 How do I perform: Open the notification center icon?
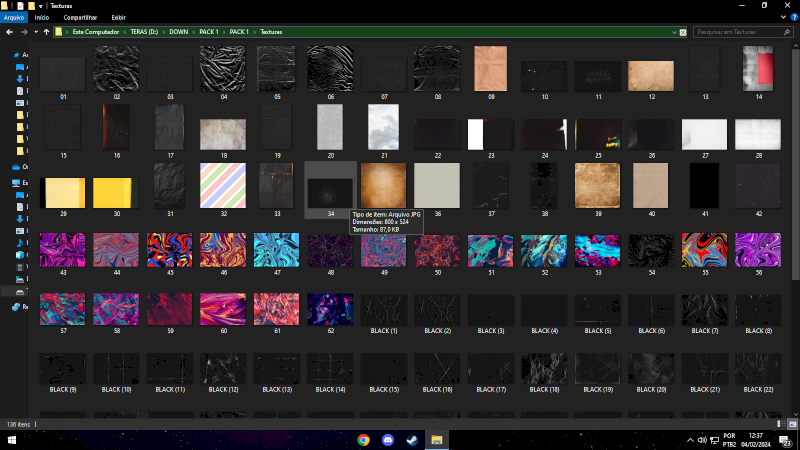click(786, 440)
